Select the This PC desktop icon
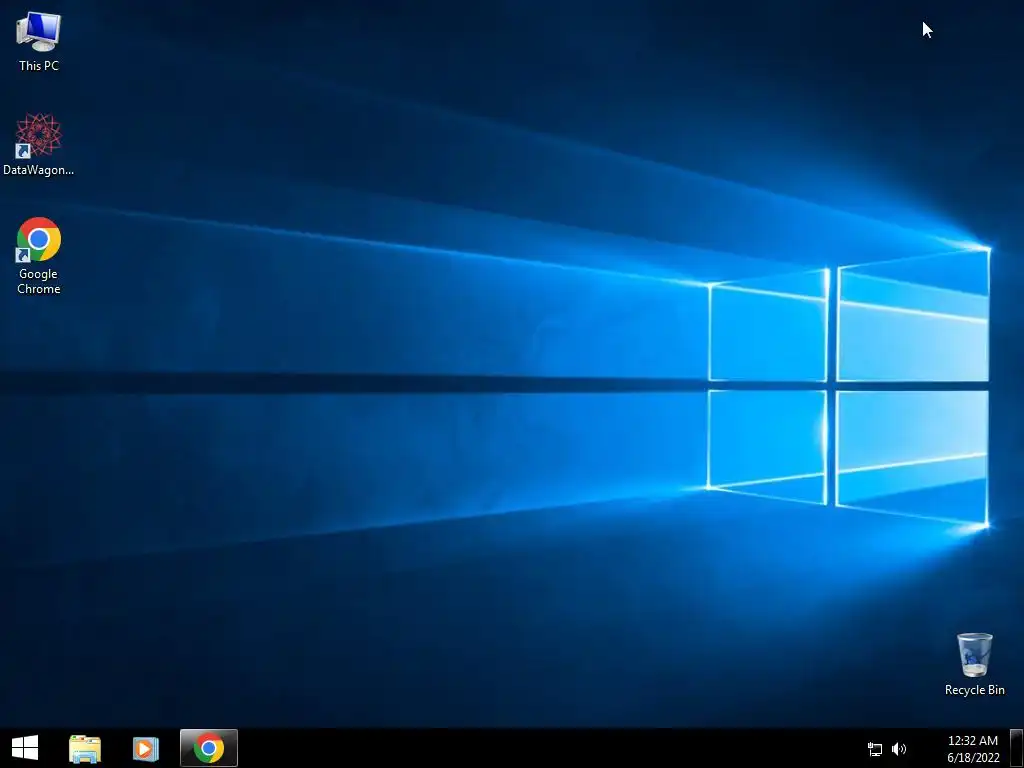Image resolution: width=1024 pixels, height=768 pixels. point(39,42)
